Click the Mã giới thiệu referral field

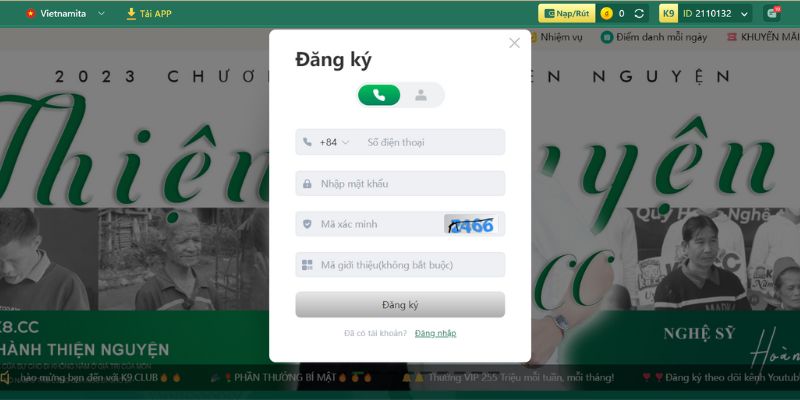click(x=400, y=265)
